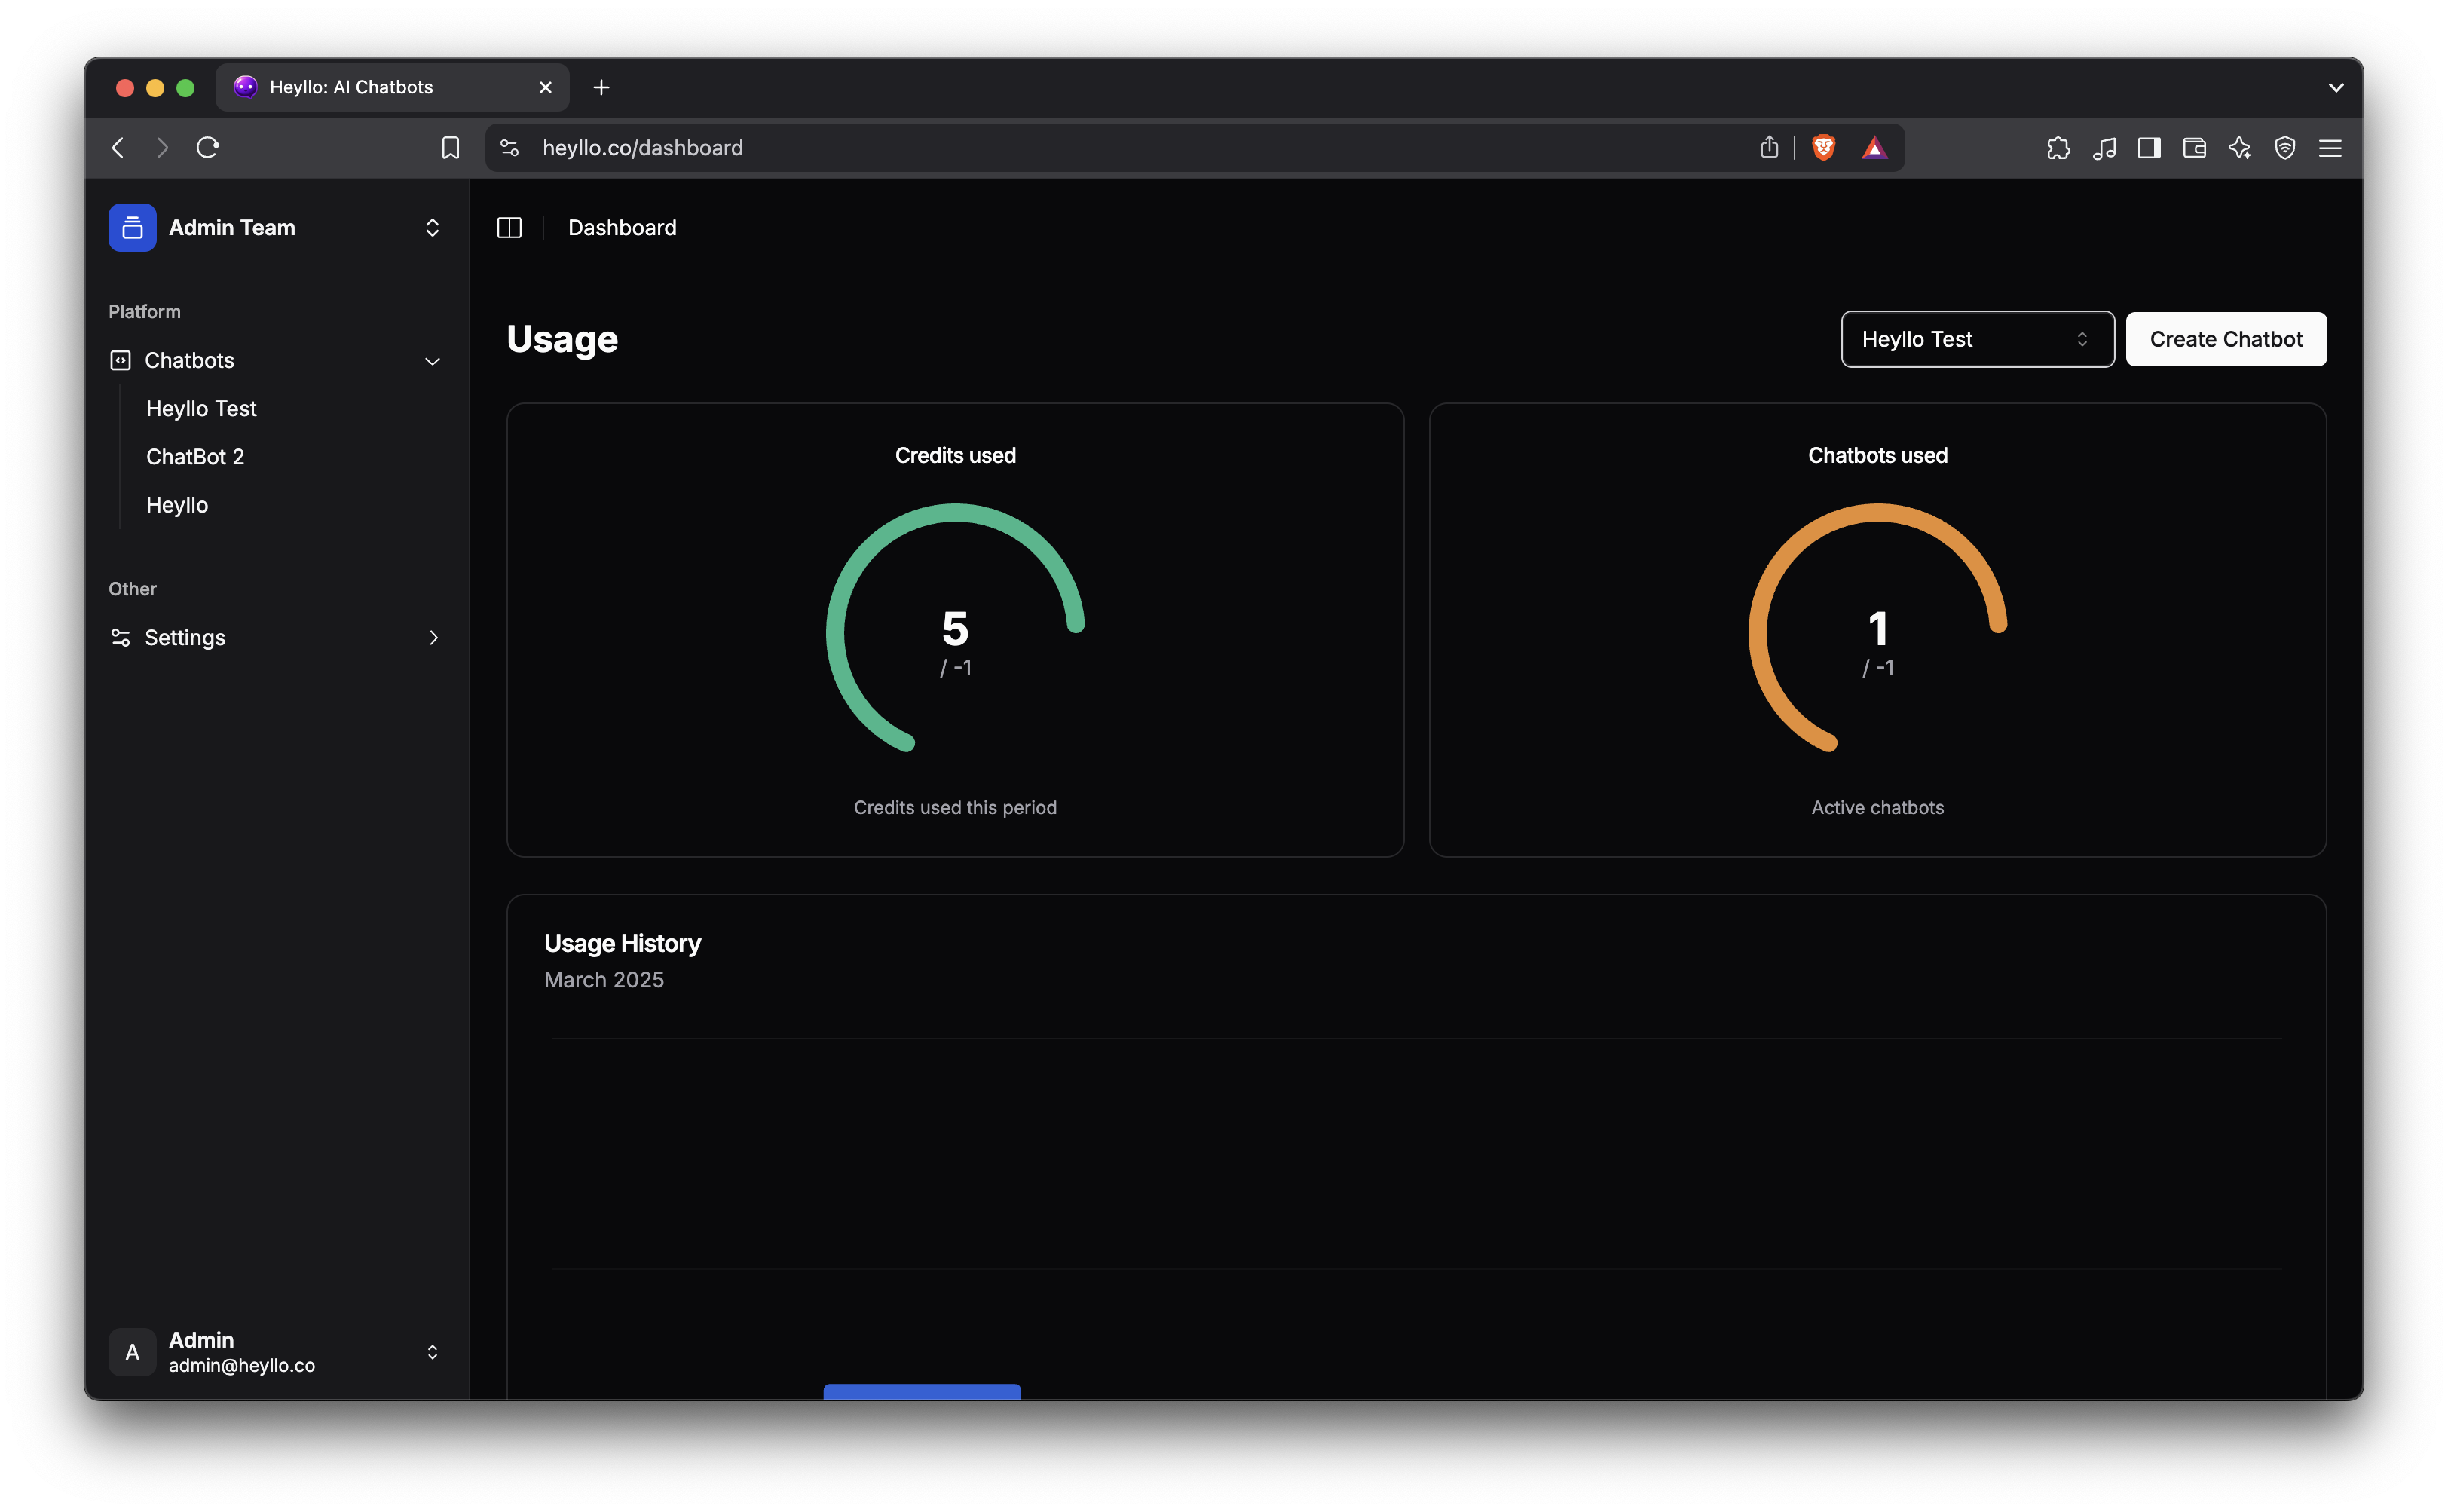Click the Credits used this period text
2448x1512 pixels.
coord(955,807)
